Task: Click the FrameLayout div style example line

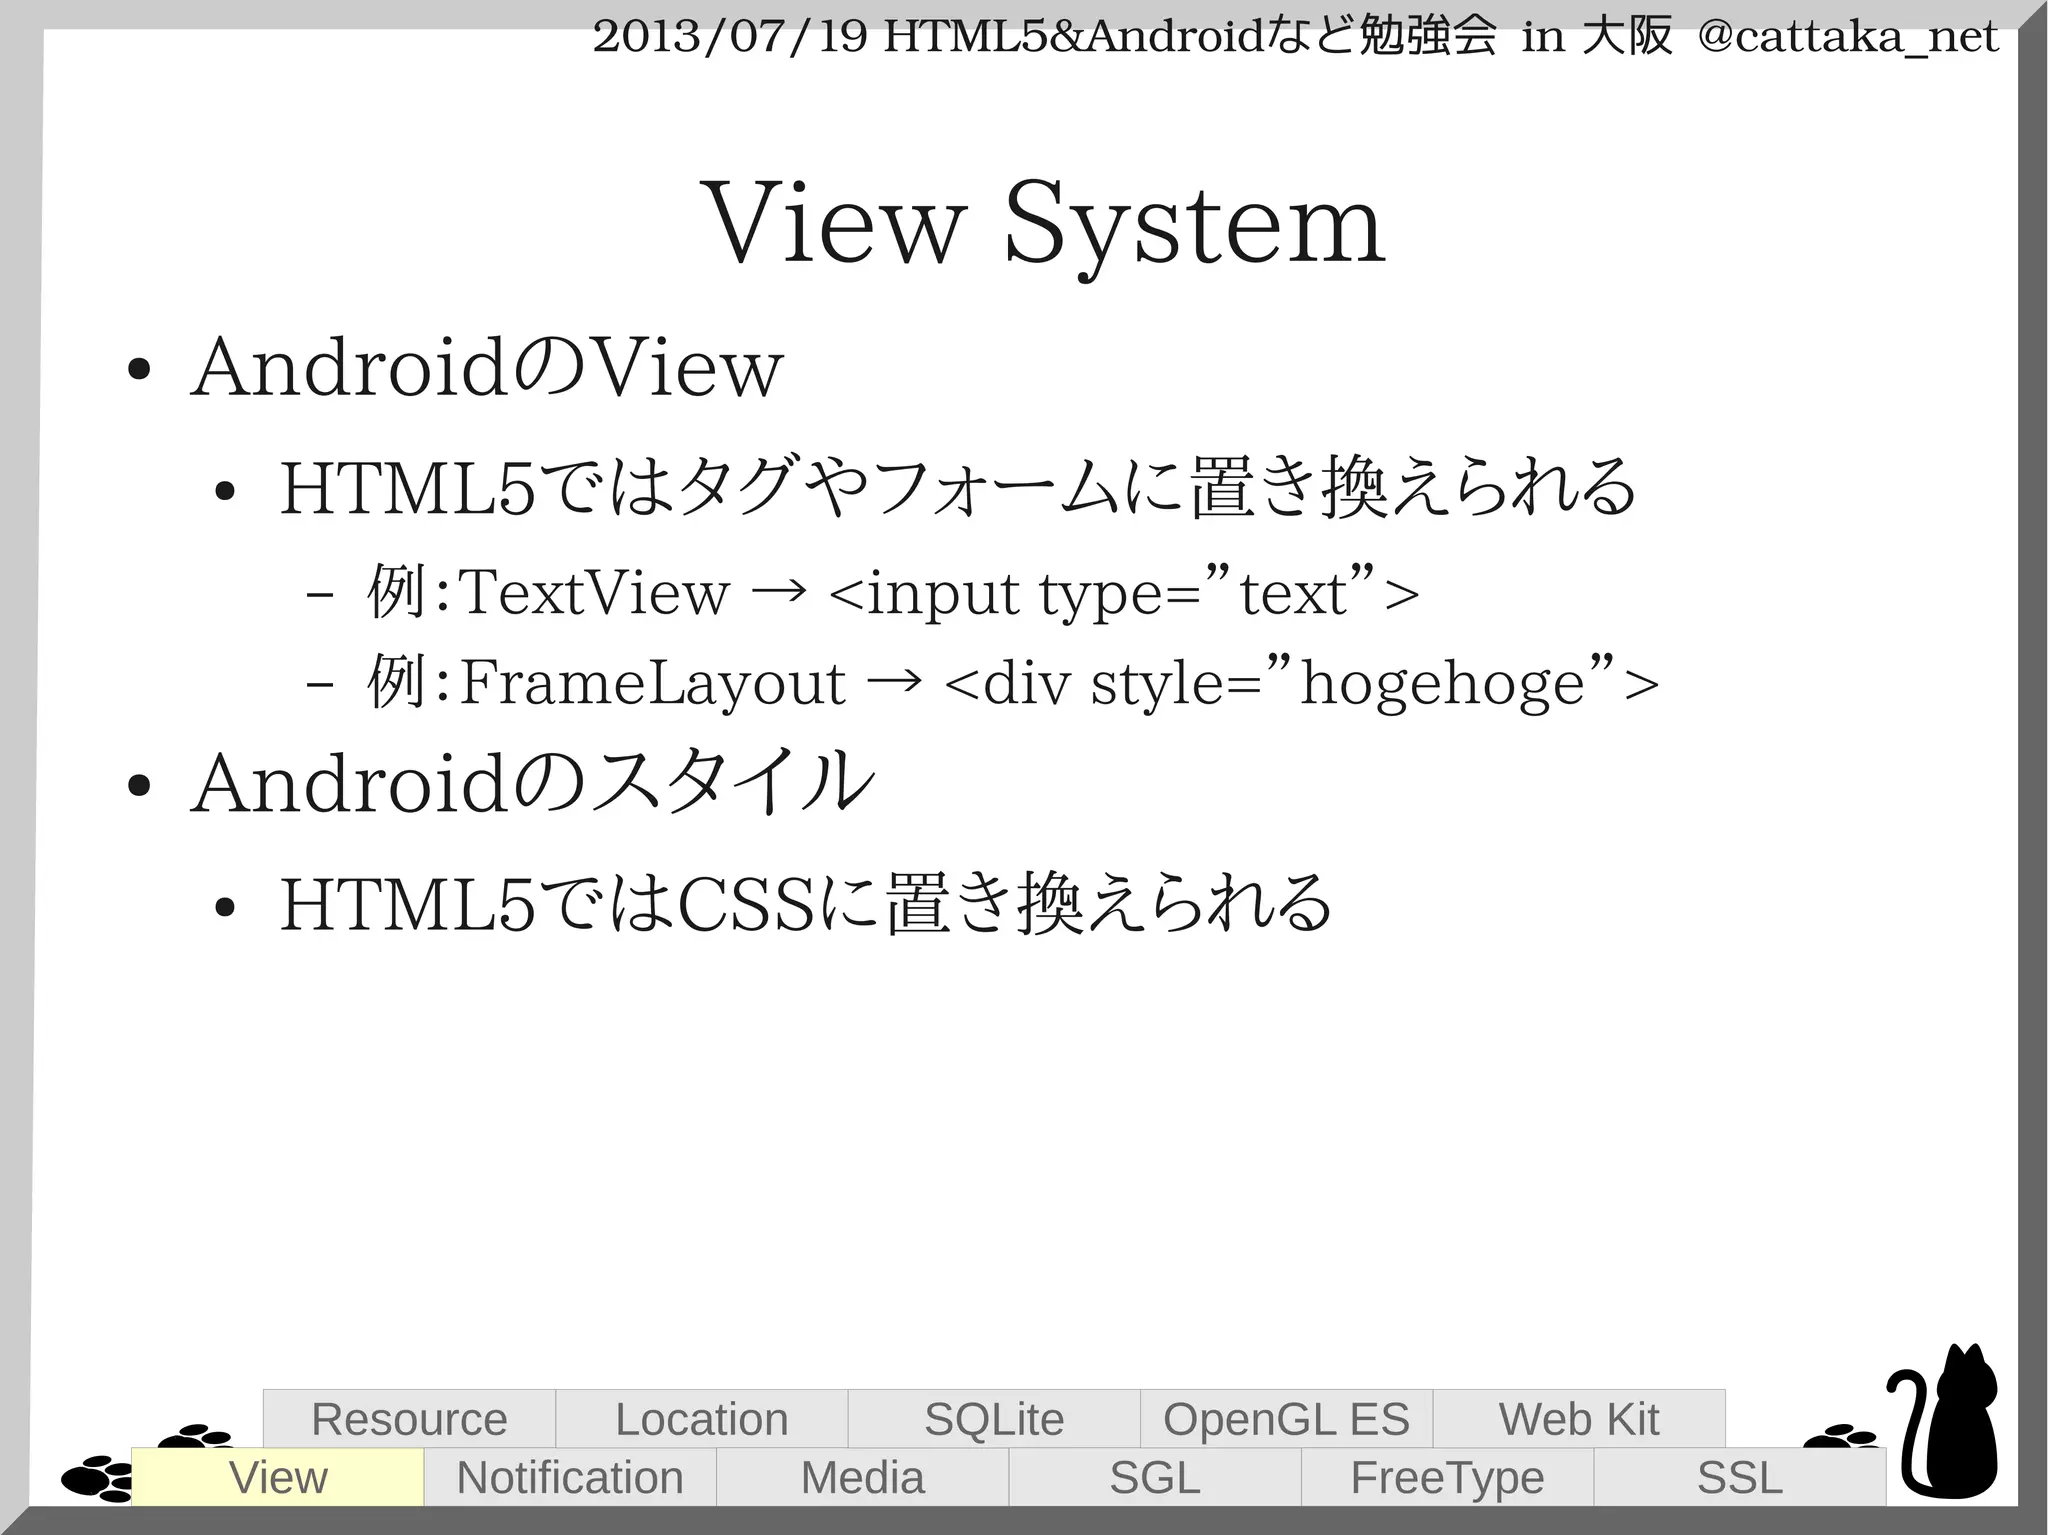Action: [x=1013, y=682]
